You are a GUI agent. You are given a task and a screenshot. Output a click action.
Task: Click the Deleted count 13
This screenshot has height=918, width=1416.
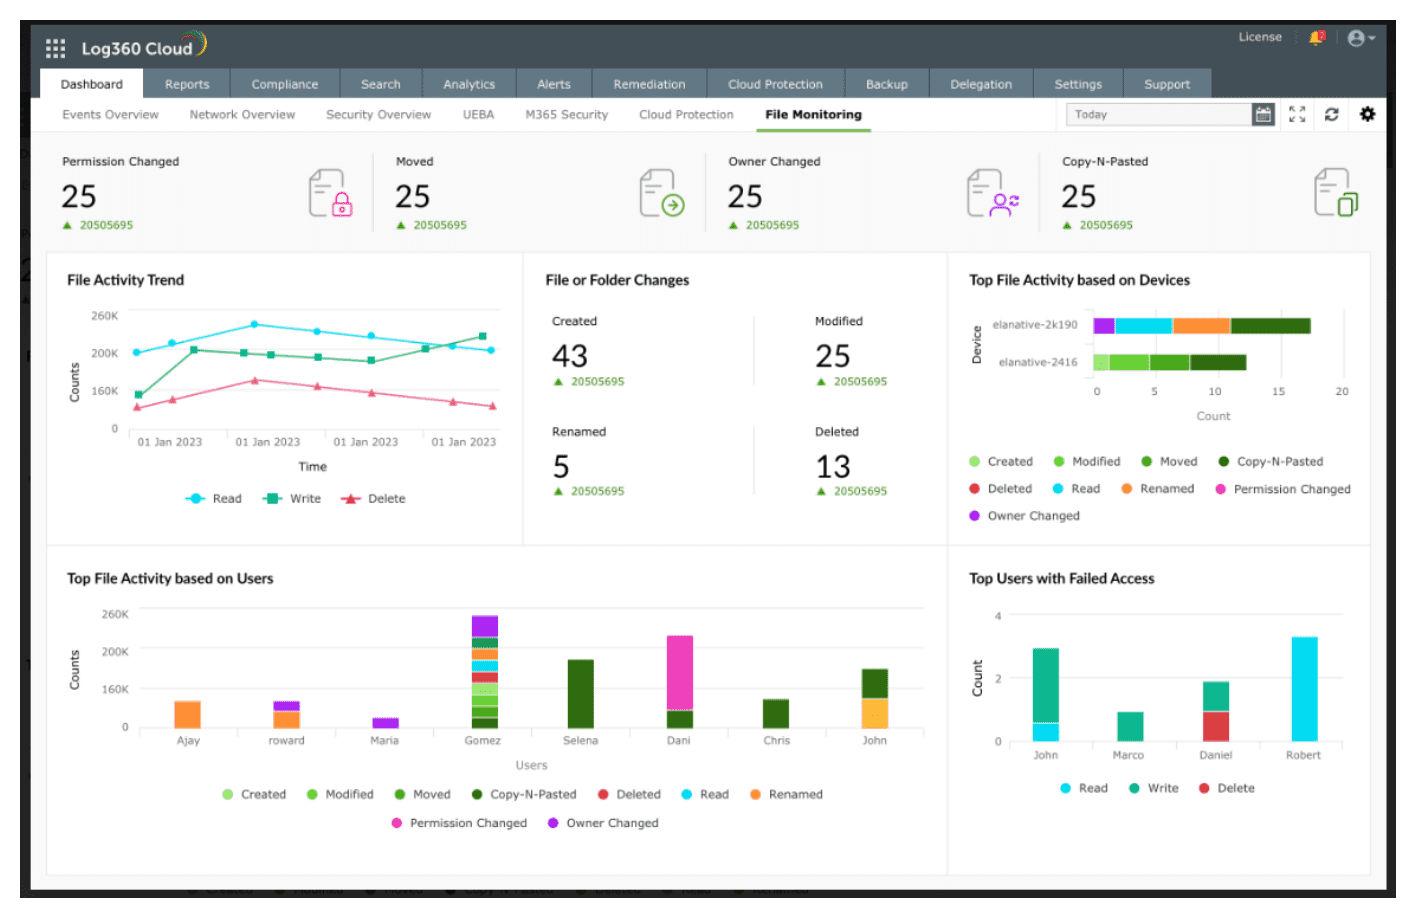[833, 467]
